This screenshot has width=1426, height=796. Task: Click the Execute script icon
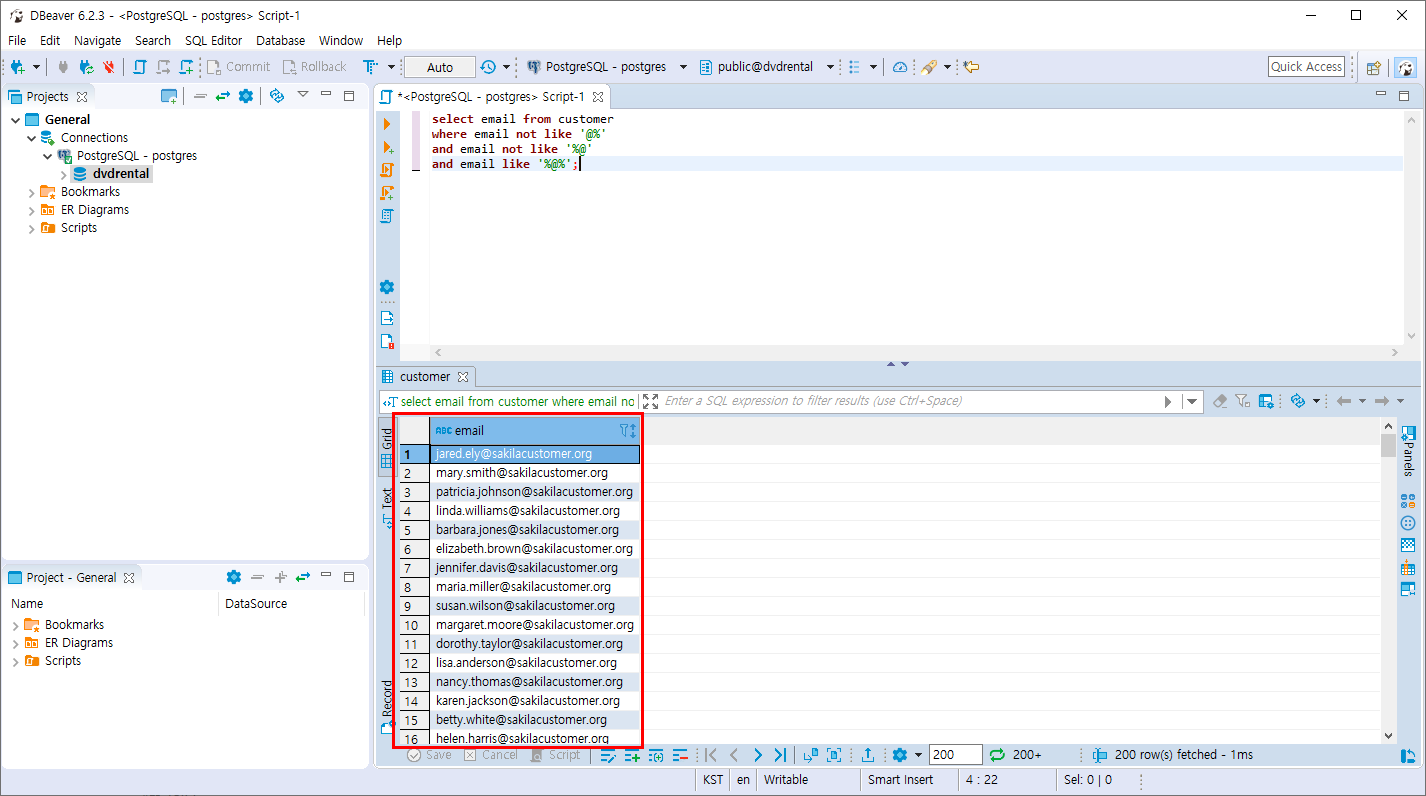pos(387,170)
